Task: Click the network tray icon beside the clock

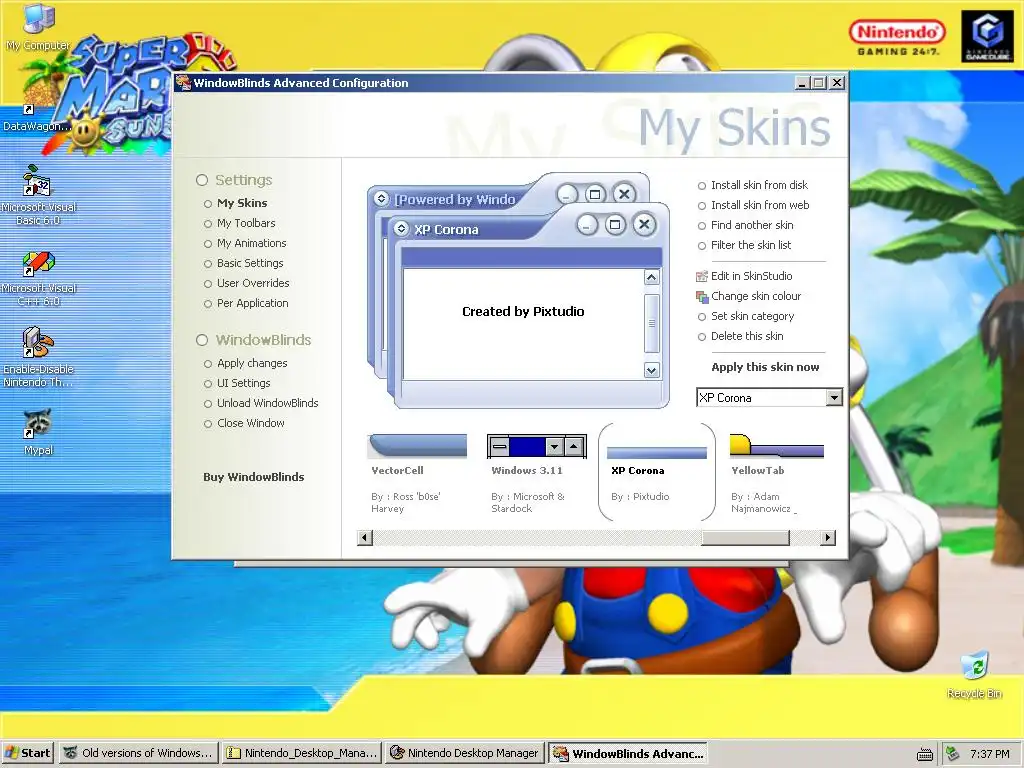Action: coord(953,754)
